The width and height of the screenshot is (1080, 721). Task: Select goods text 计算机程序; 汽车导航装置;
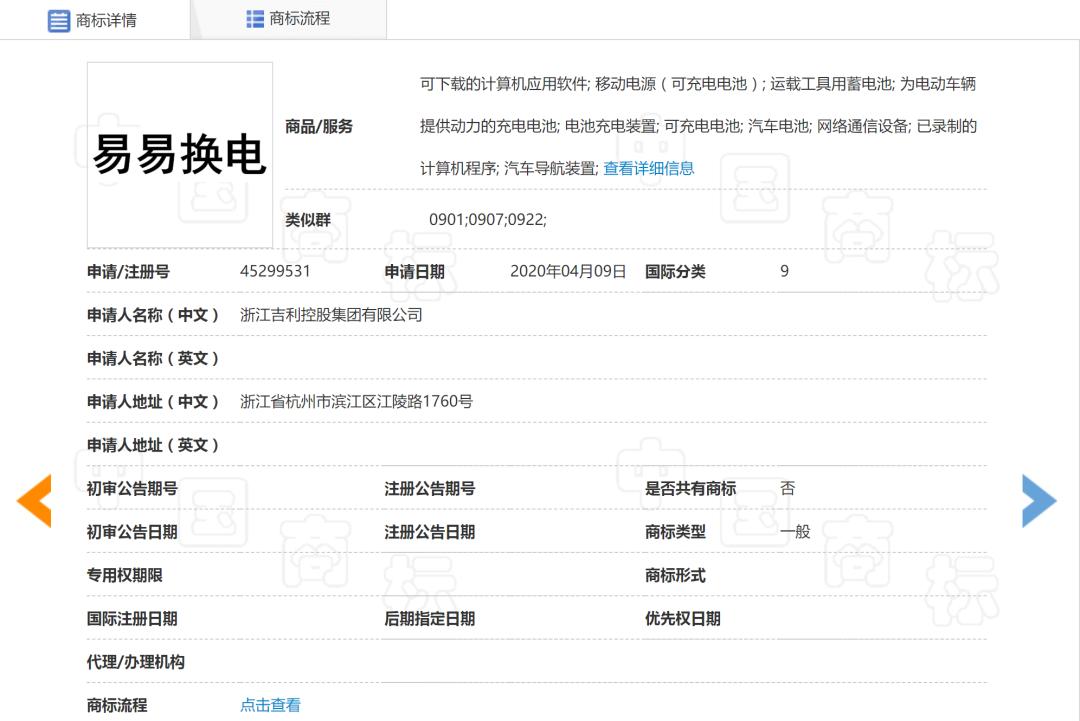[509, 169]
